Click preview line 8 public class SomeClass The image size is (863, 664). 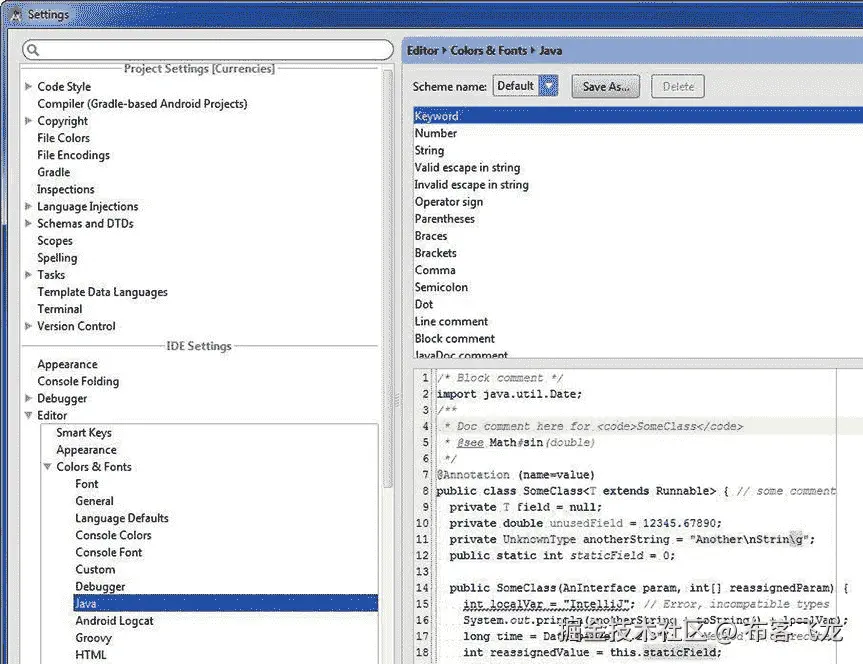[x=636, y=491]
